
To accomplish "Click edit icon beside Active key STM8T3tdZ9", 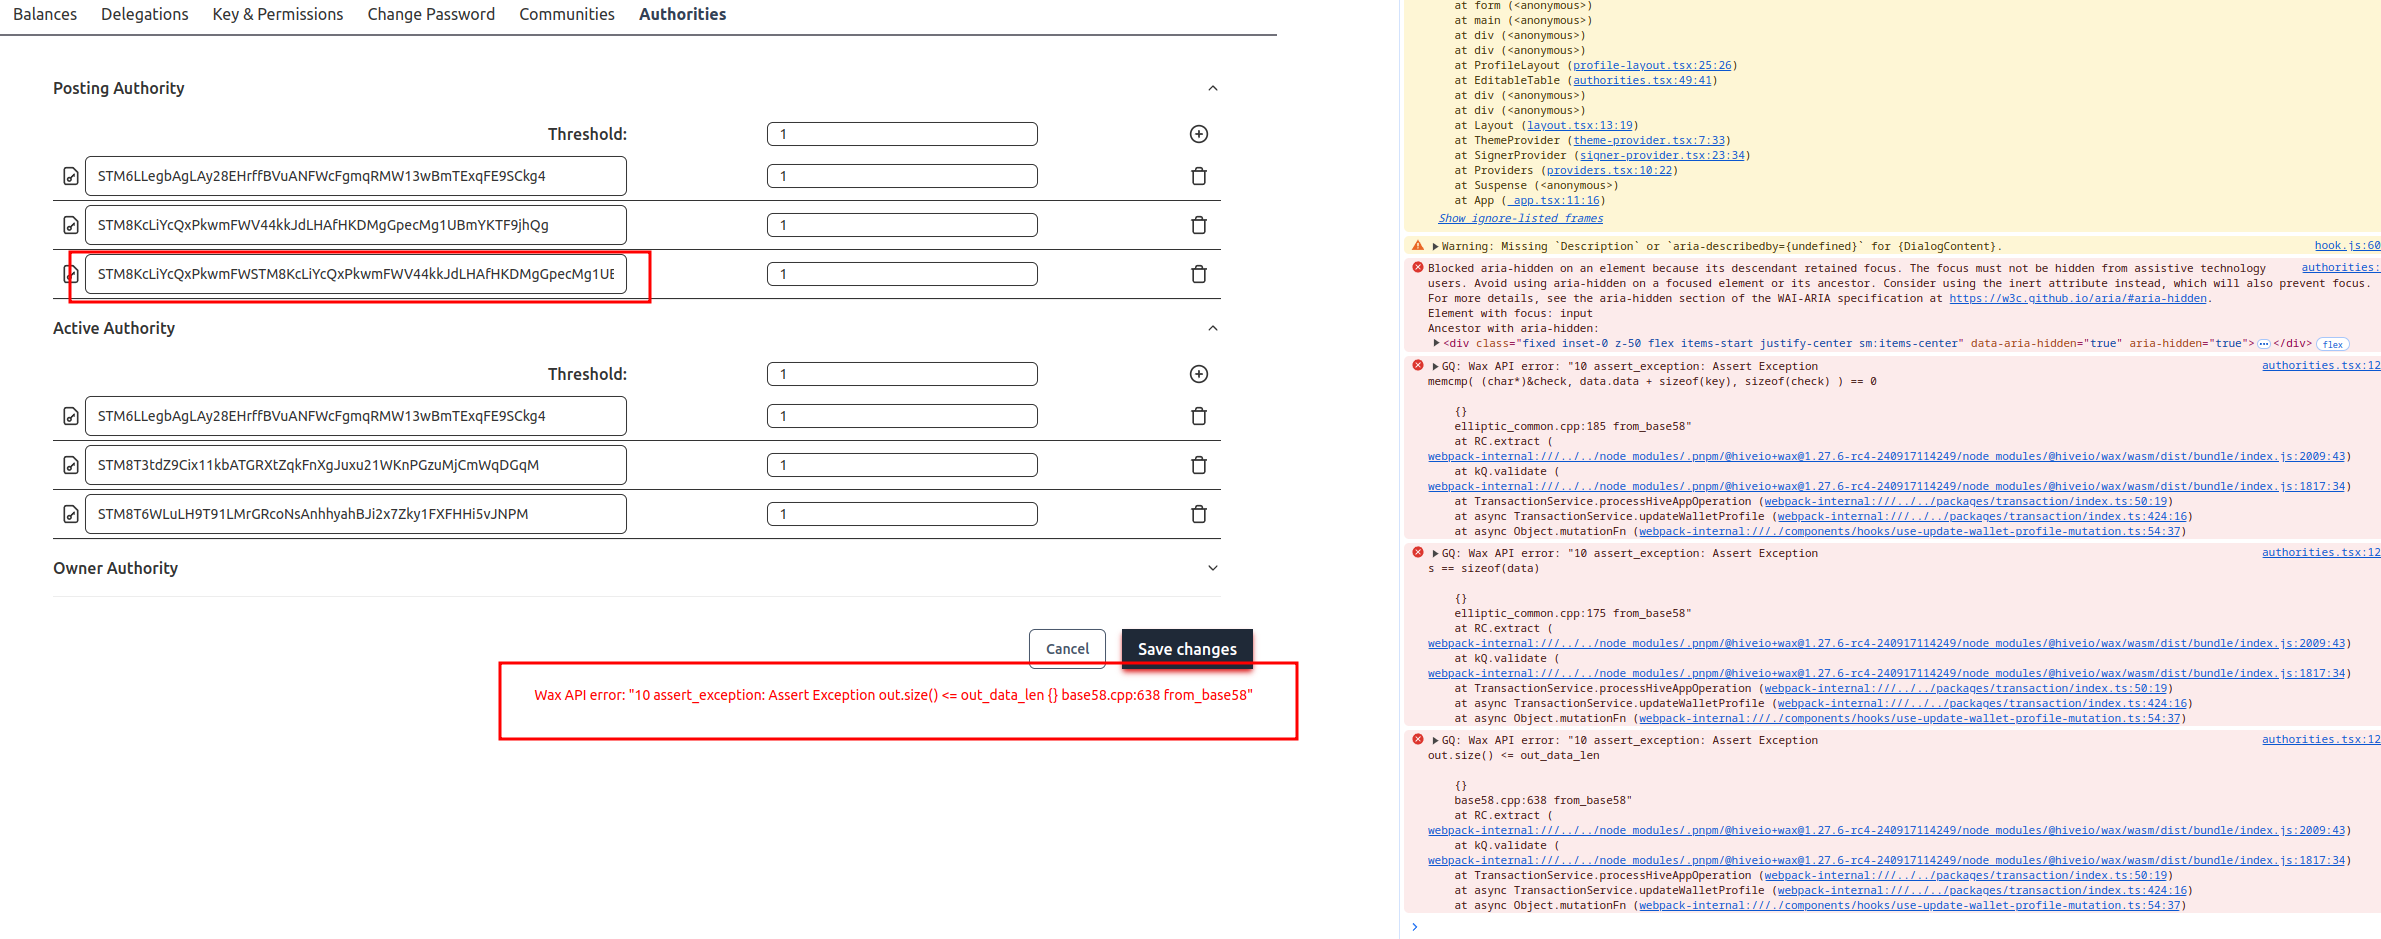I will point(71,465).
